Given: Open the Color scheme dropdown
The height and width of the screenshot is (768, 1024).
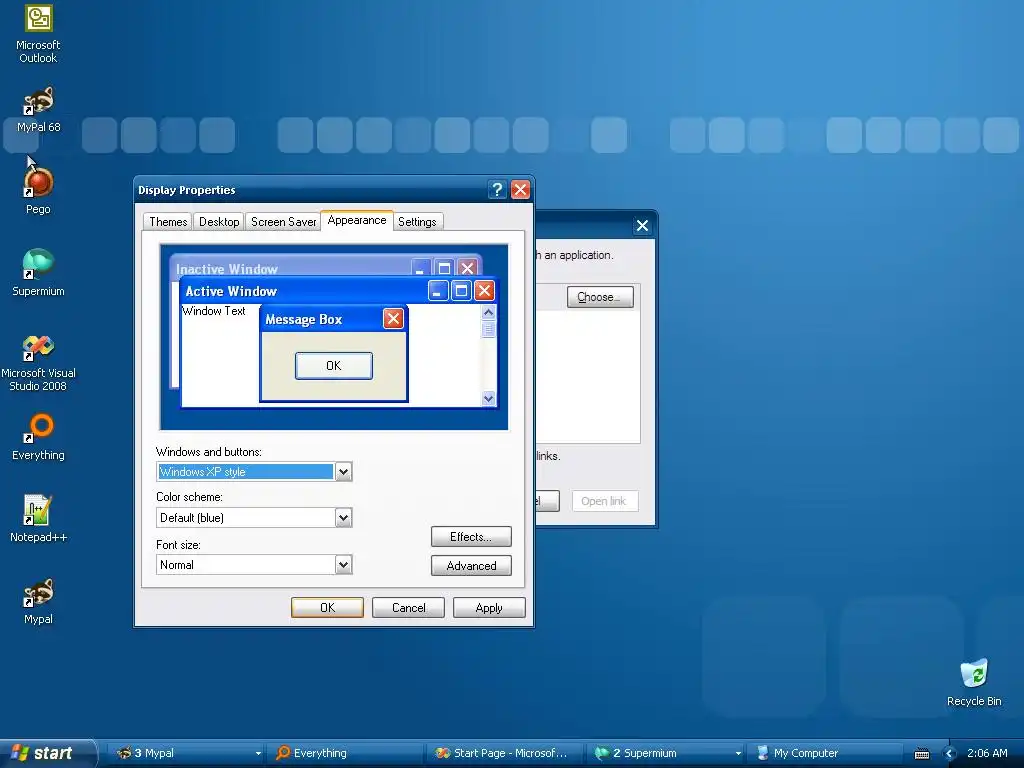Looking at the screenshot, I should point(343,518).
